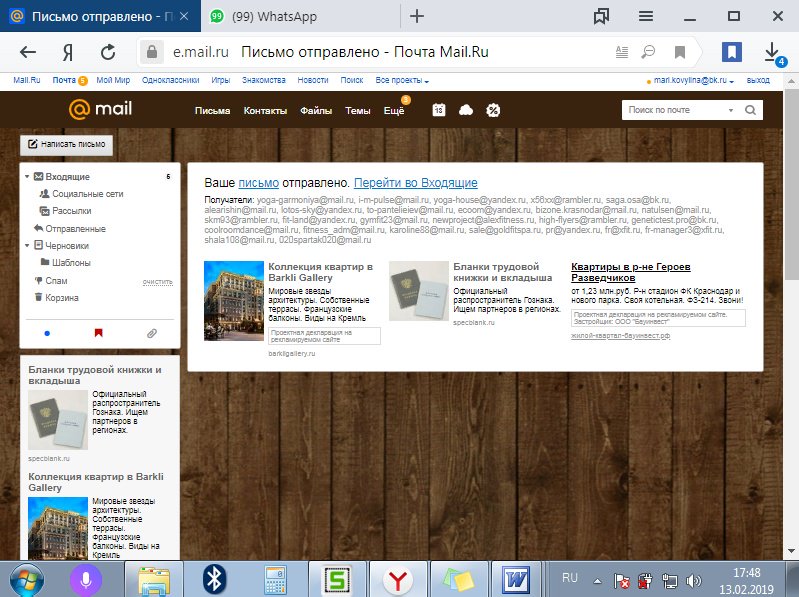The image size is (799, 597).
Task: Open the percent discounts icon in header
Action: coord(493,110)
